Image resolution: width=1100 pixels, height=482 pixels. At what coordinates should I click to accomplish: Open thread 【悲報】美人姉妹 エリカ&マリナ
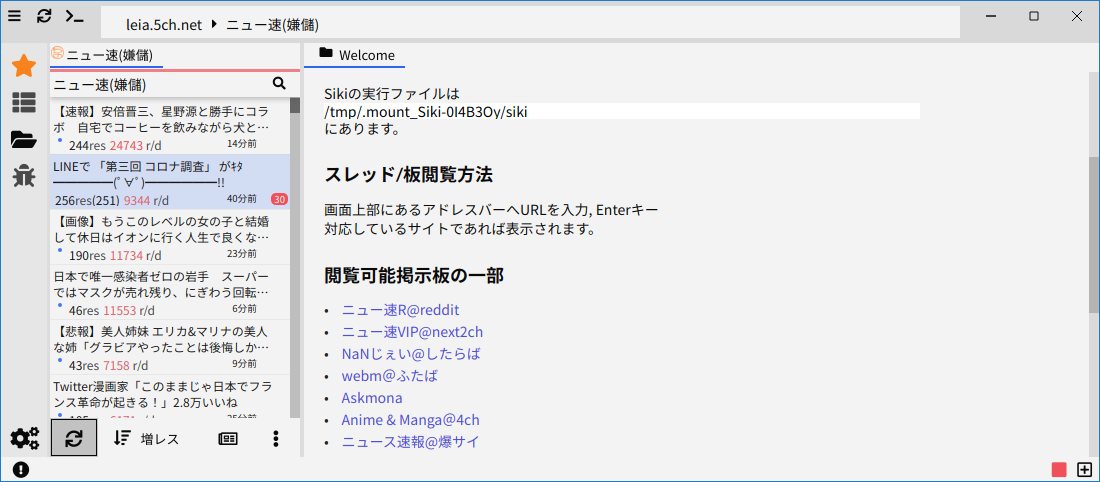pyautogui.click(x=170, y=347)
